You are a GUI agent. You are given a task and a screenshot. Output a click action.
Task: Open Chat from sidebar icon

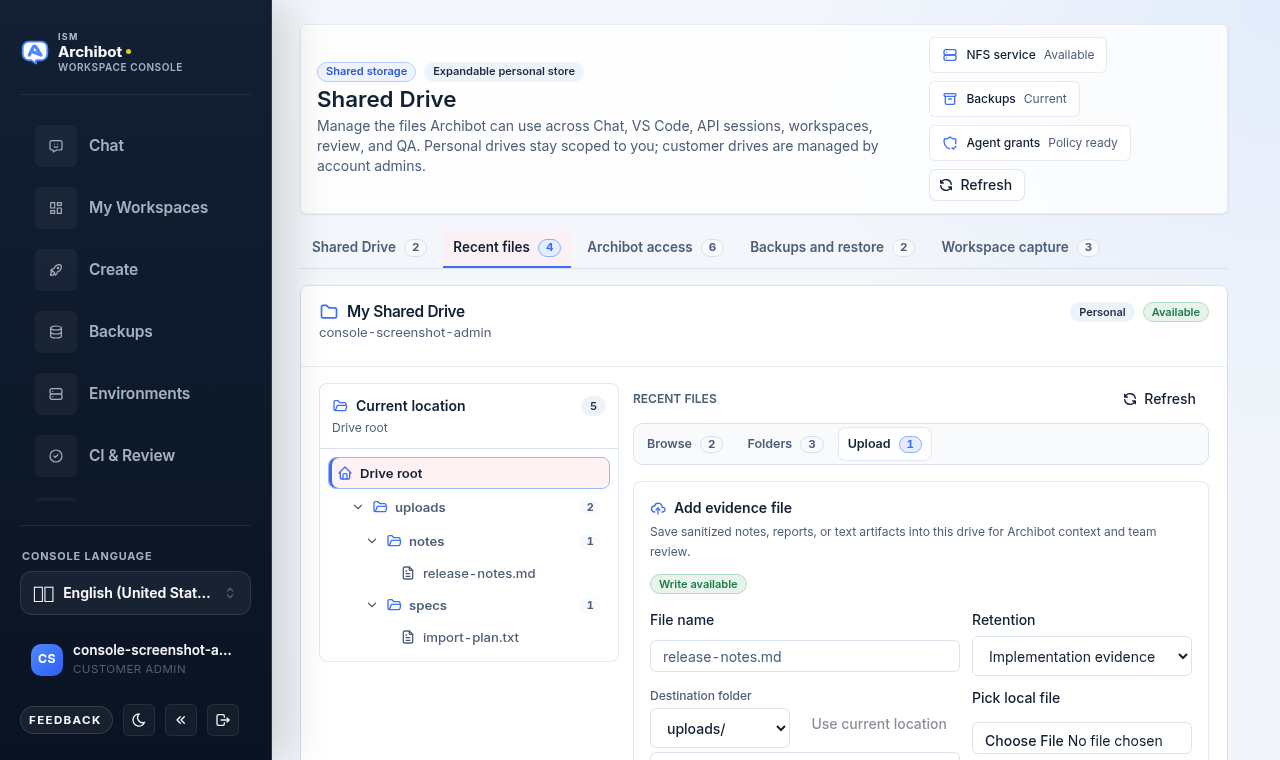tap(56, 146)
